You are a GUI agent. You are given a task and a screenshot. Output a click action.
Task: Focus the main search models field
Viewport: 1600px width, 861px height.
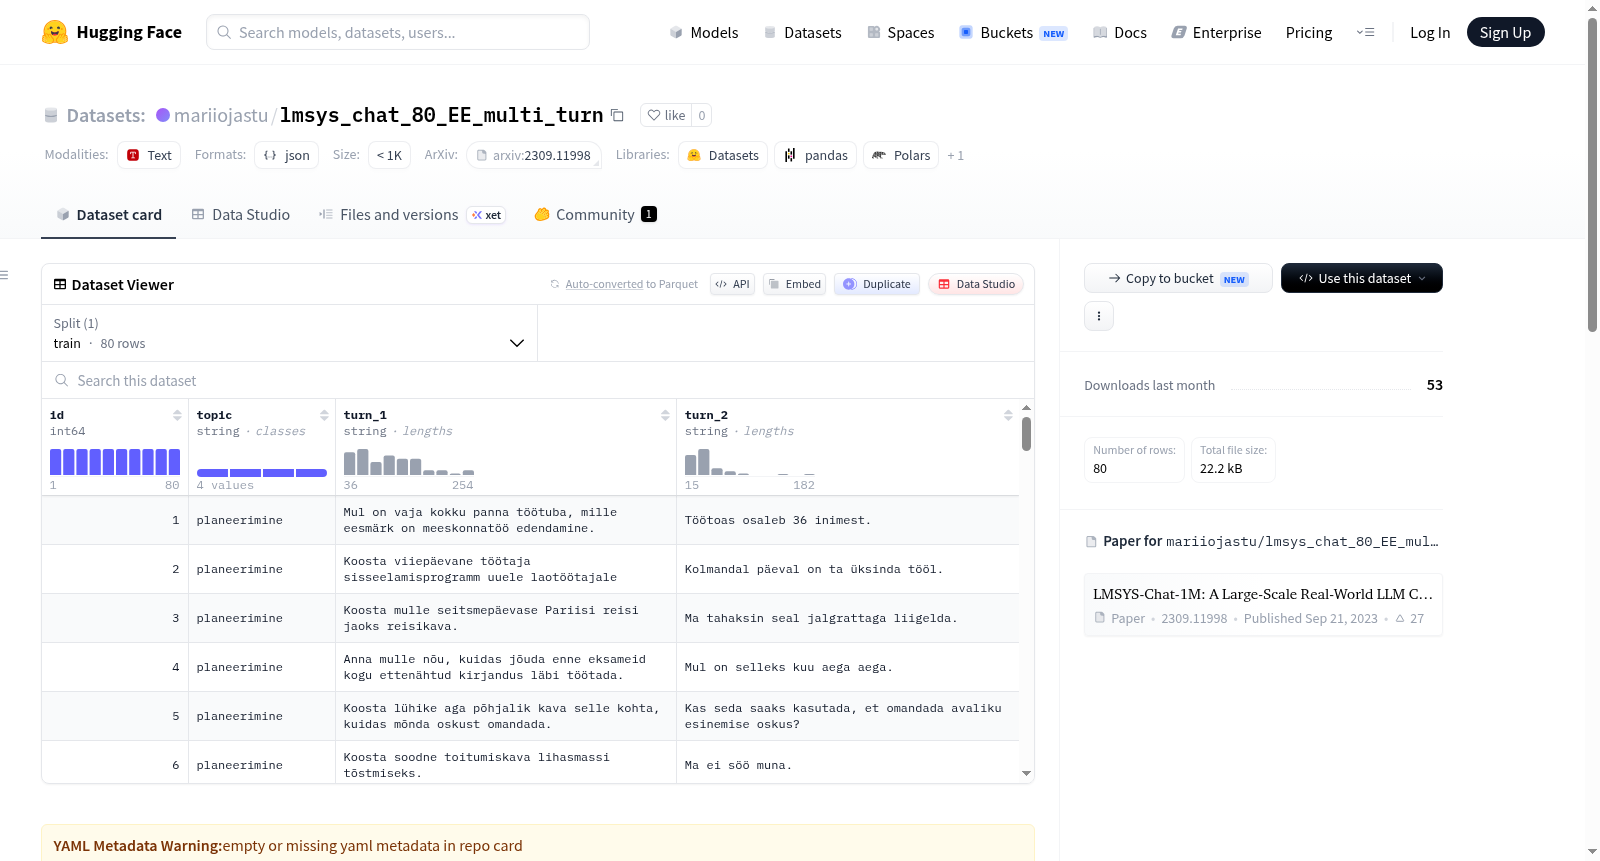pos(398,32)
